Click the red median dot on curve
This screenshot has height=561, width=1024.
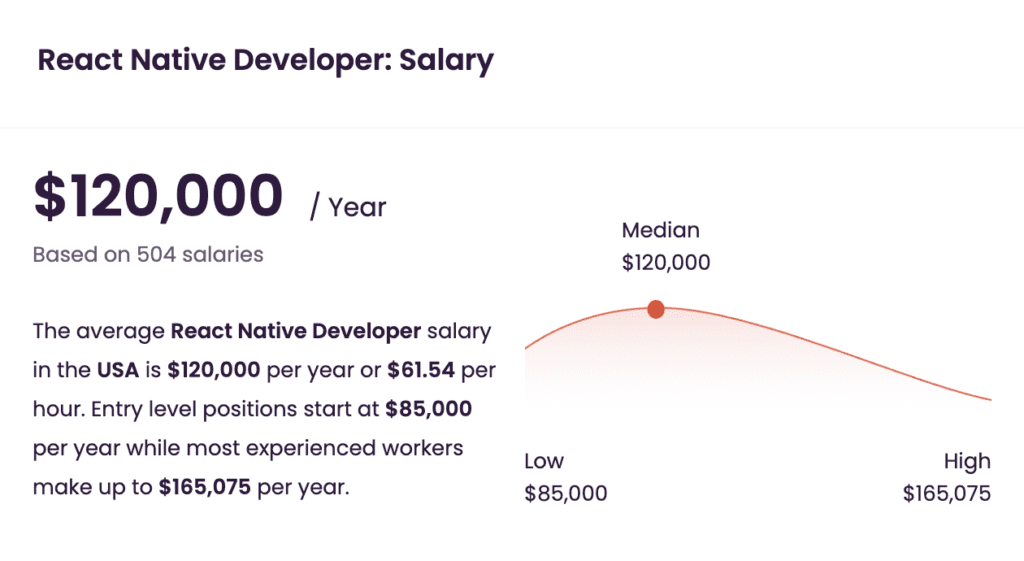(656, 309)
